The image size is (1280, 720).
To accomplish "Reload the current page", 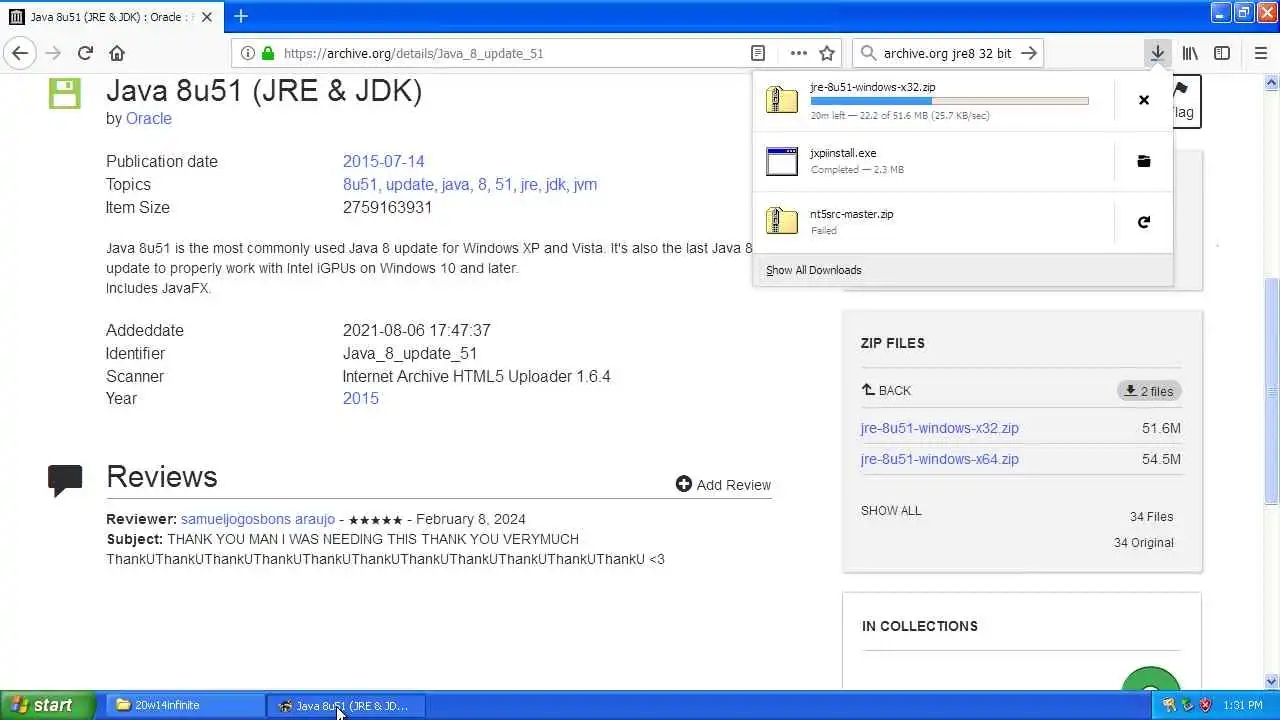I will pos(85,53).
